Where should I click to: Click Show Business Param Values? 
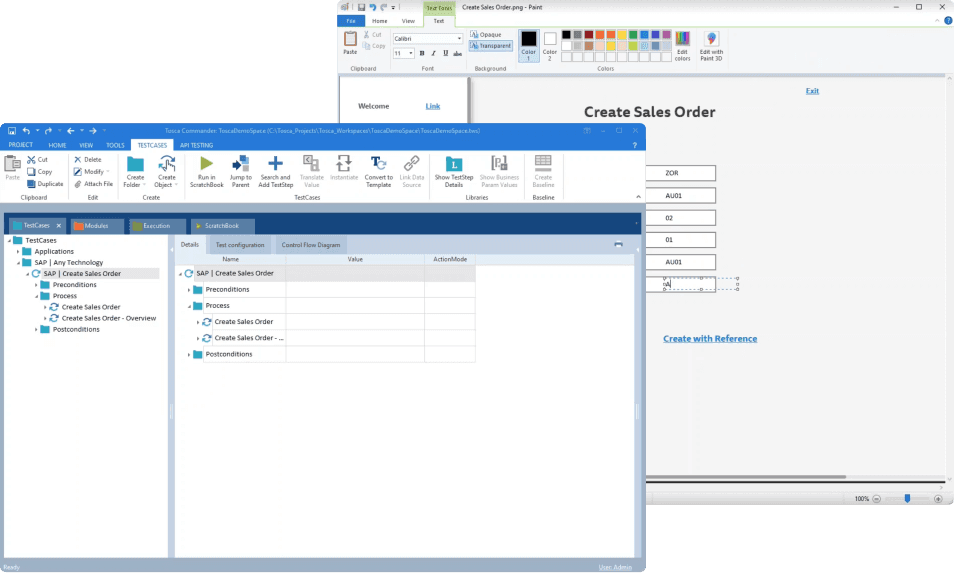(499, 171)
